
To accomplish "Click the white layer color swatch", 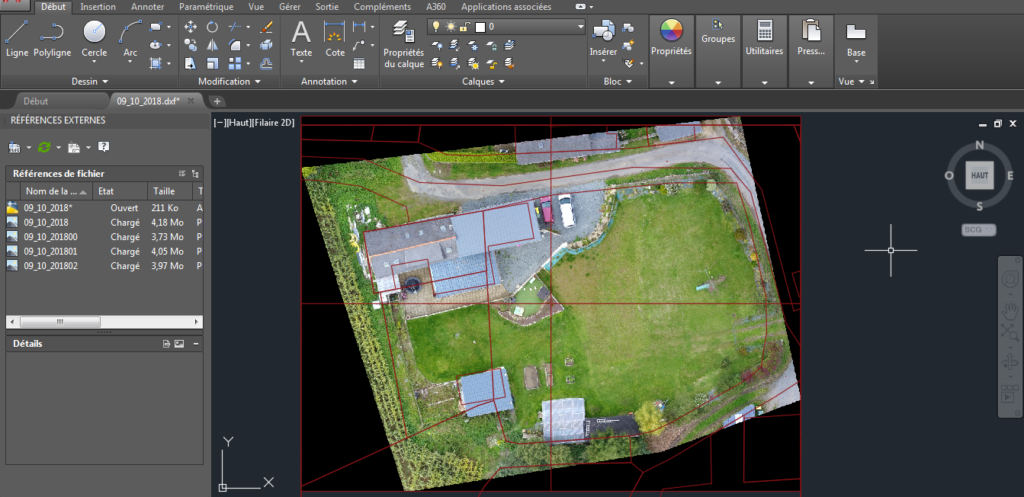I will click(x=480, y=27).
